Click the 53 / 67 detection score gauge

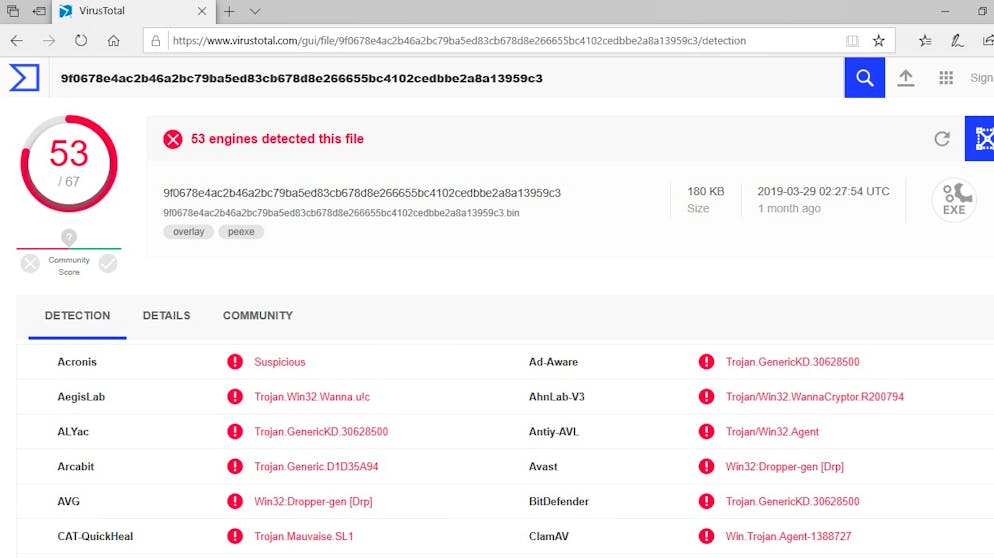click(68, 164)
